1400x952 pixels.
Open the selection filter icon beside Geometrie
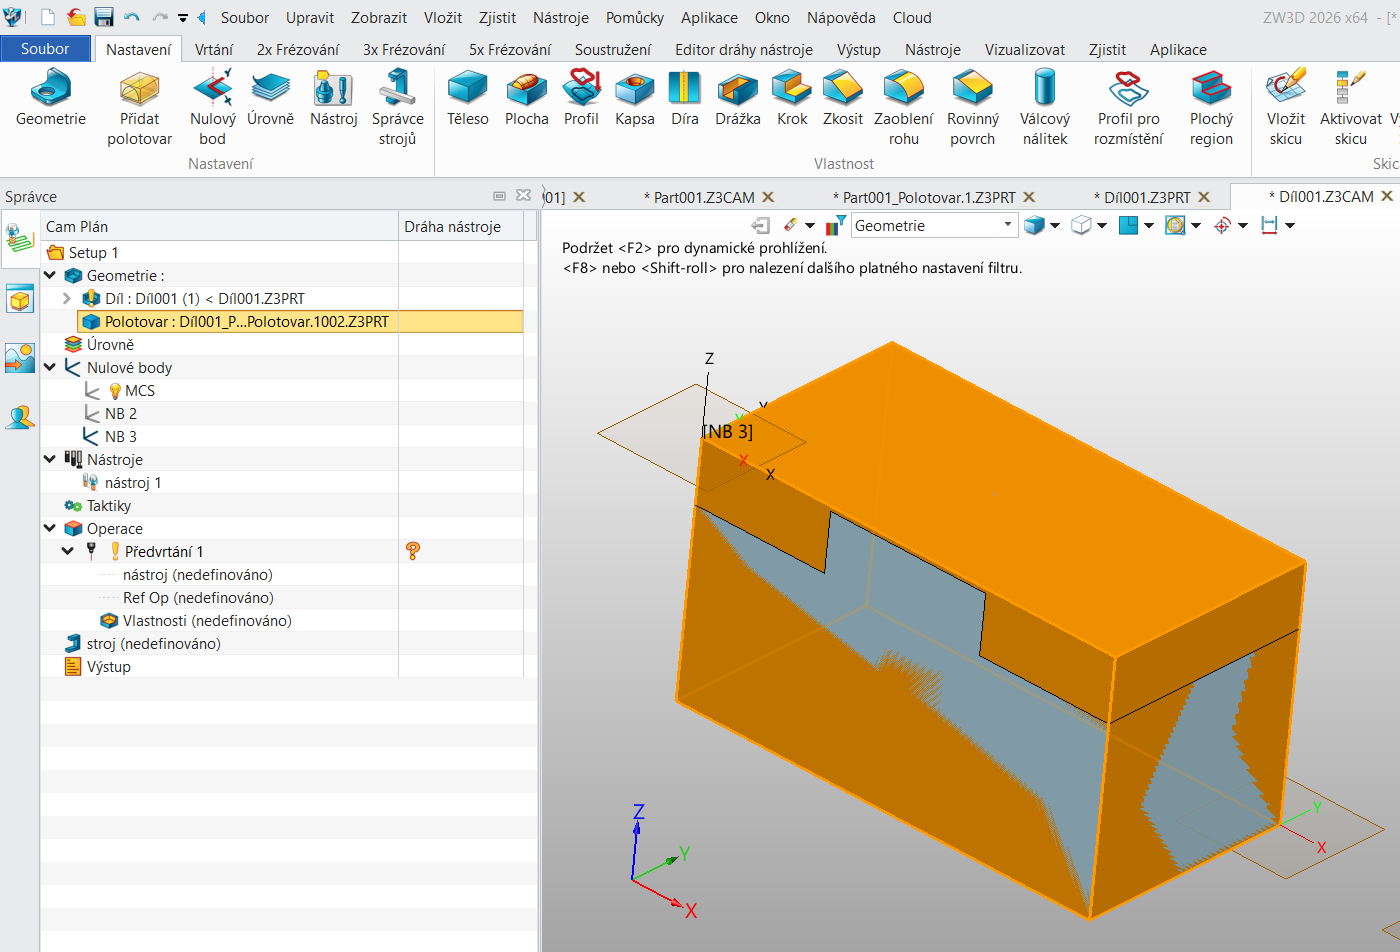(x=836, y=226)
